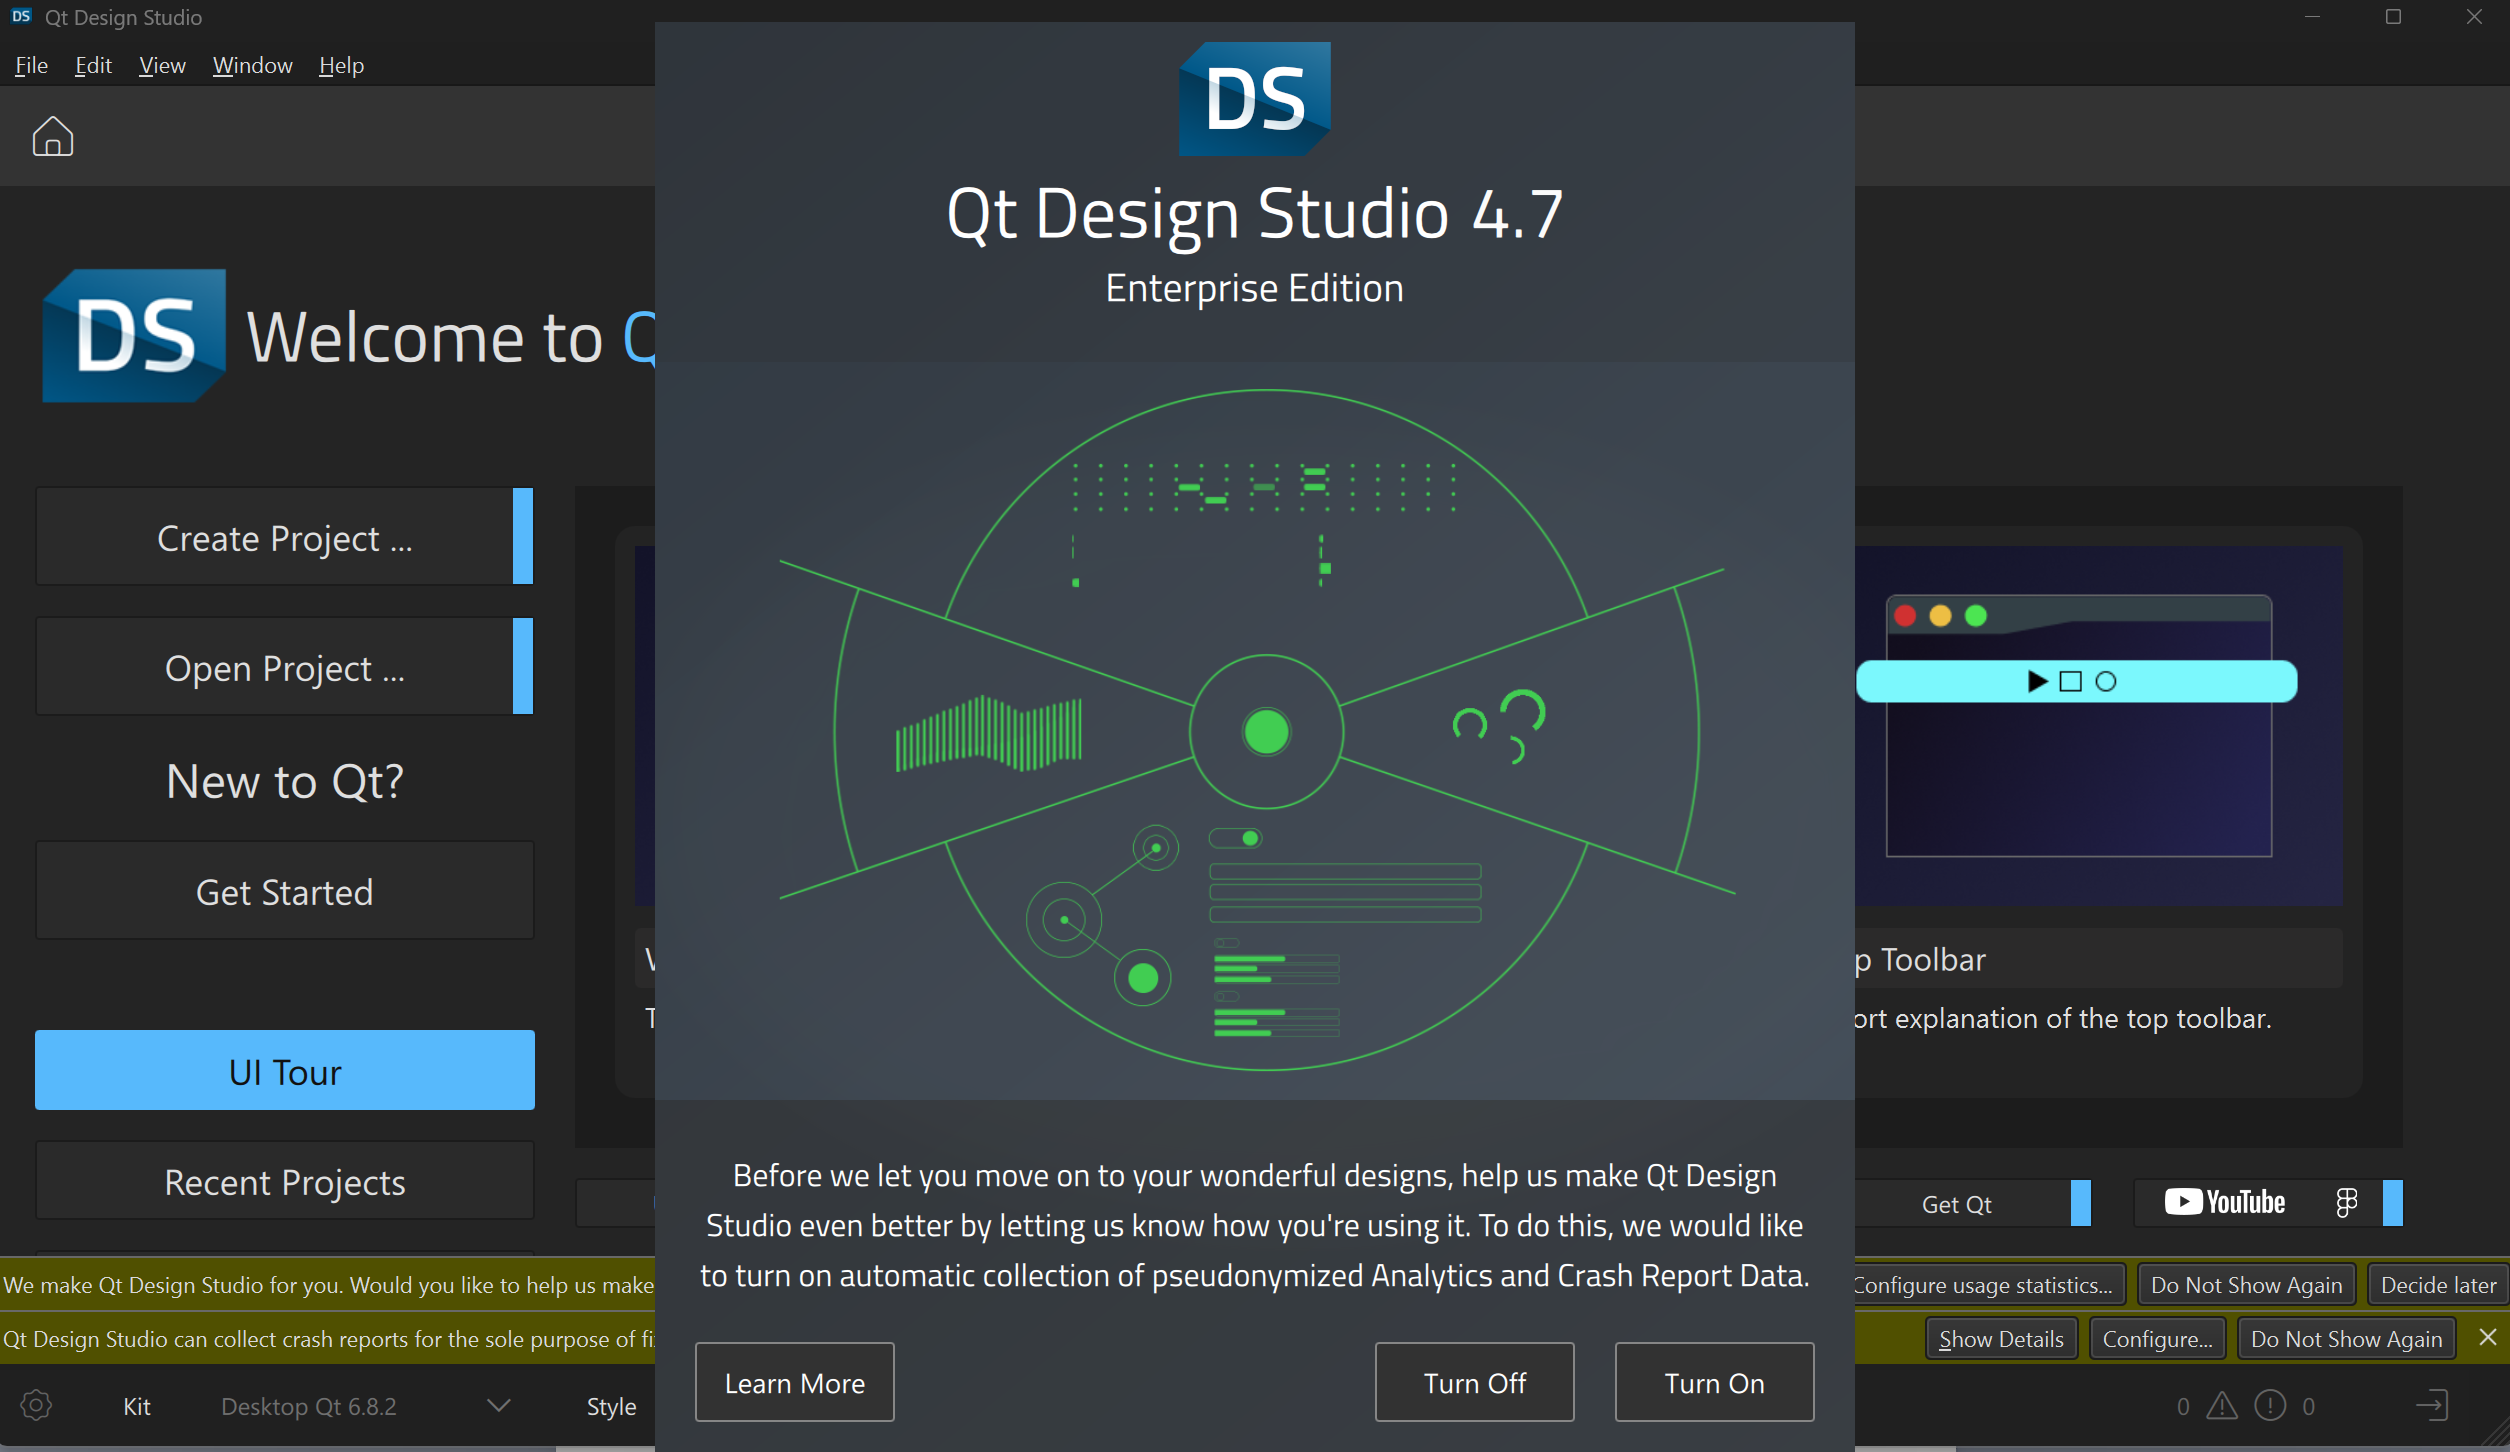Click the Create Project button
The height and width of the screenshot is (1452, 2510).
coord(284,537)
